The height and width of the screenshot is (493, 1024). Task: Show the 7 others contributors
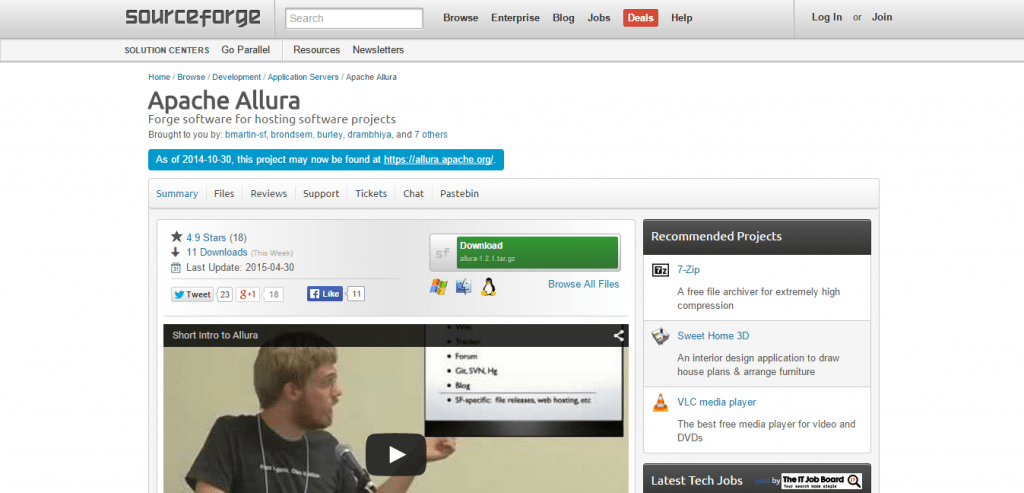coord(431,135)
